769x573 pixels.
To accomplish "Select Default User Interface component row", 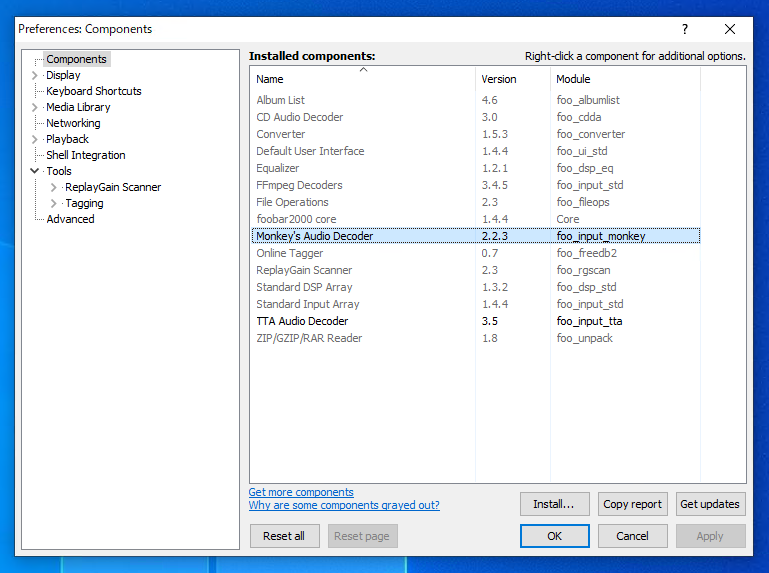I will coord(475,151).
